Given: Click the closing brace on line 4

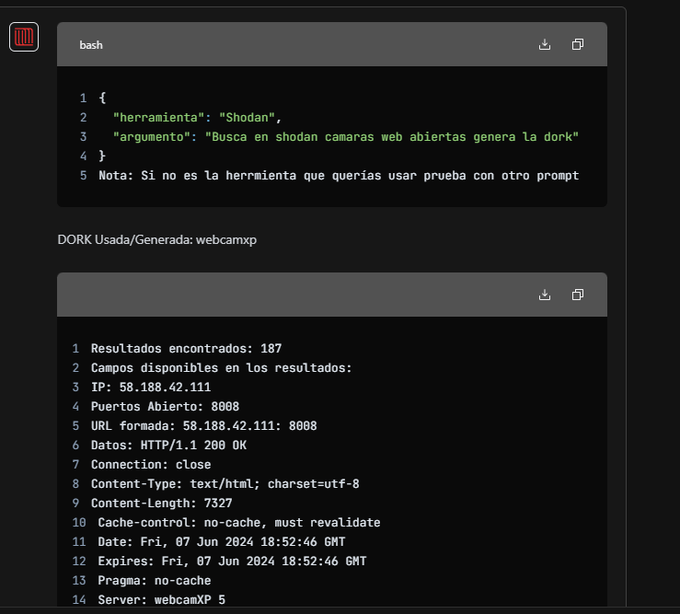Looking at the screenshot, I should coord(102,156).
